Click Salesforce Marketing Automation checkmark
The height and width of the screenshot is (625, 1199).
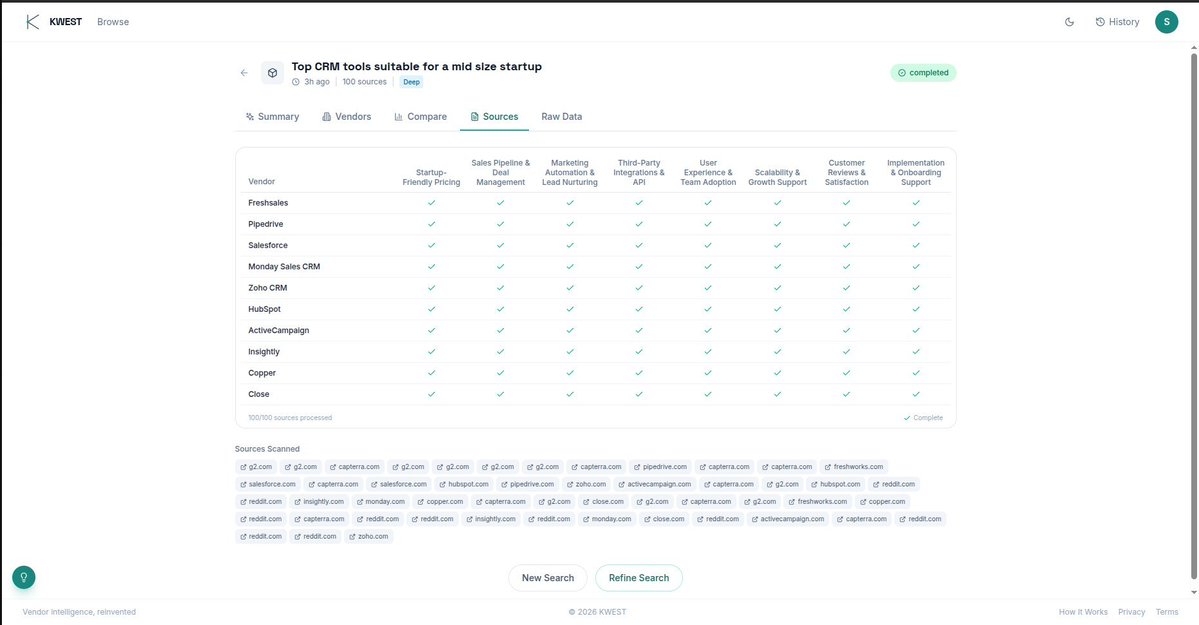570,246
